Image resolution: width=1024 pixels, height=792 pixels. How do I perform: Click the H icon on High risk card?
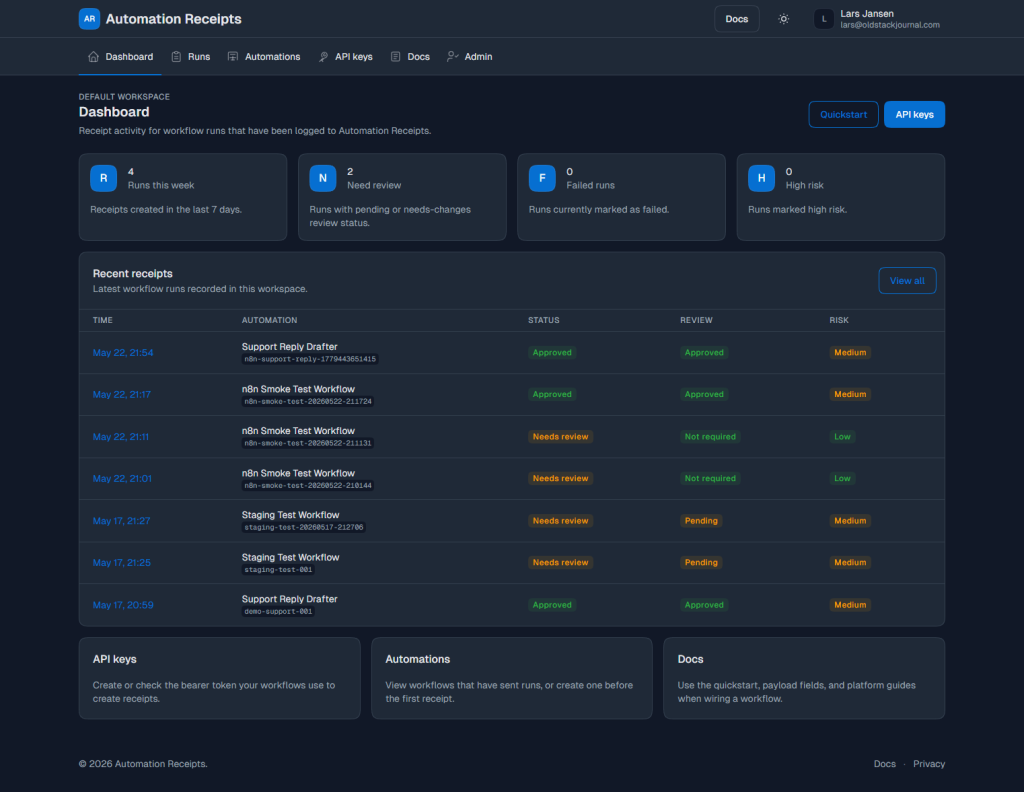tap(761, 178)
